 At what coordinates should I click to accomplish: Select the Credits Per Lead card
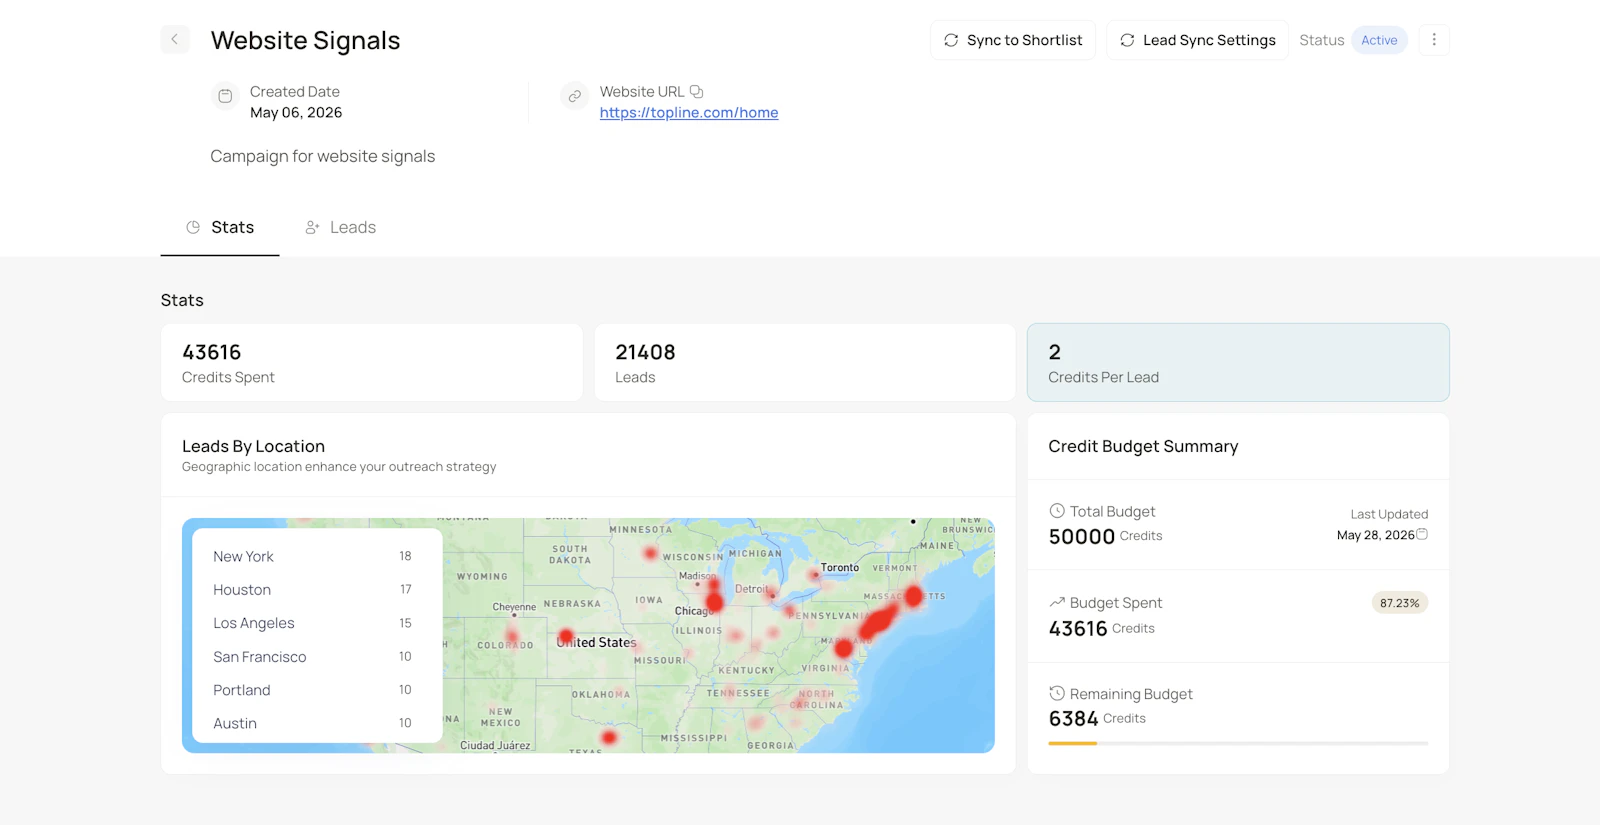tap(1238, 363)
